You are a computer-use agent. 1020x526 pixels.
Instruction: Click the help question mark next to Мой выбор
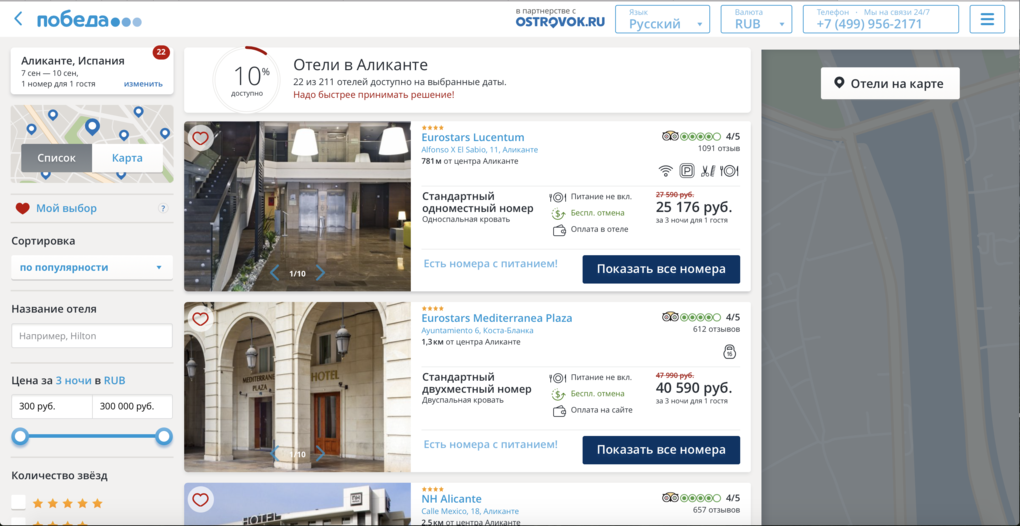pos(163,209)
